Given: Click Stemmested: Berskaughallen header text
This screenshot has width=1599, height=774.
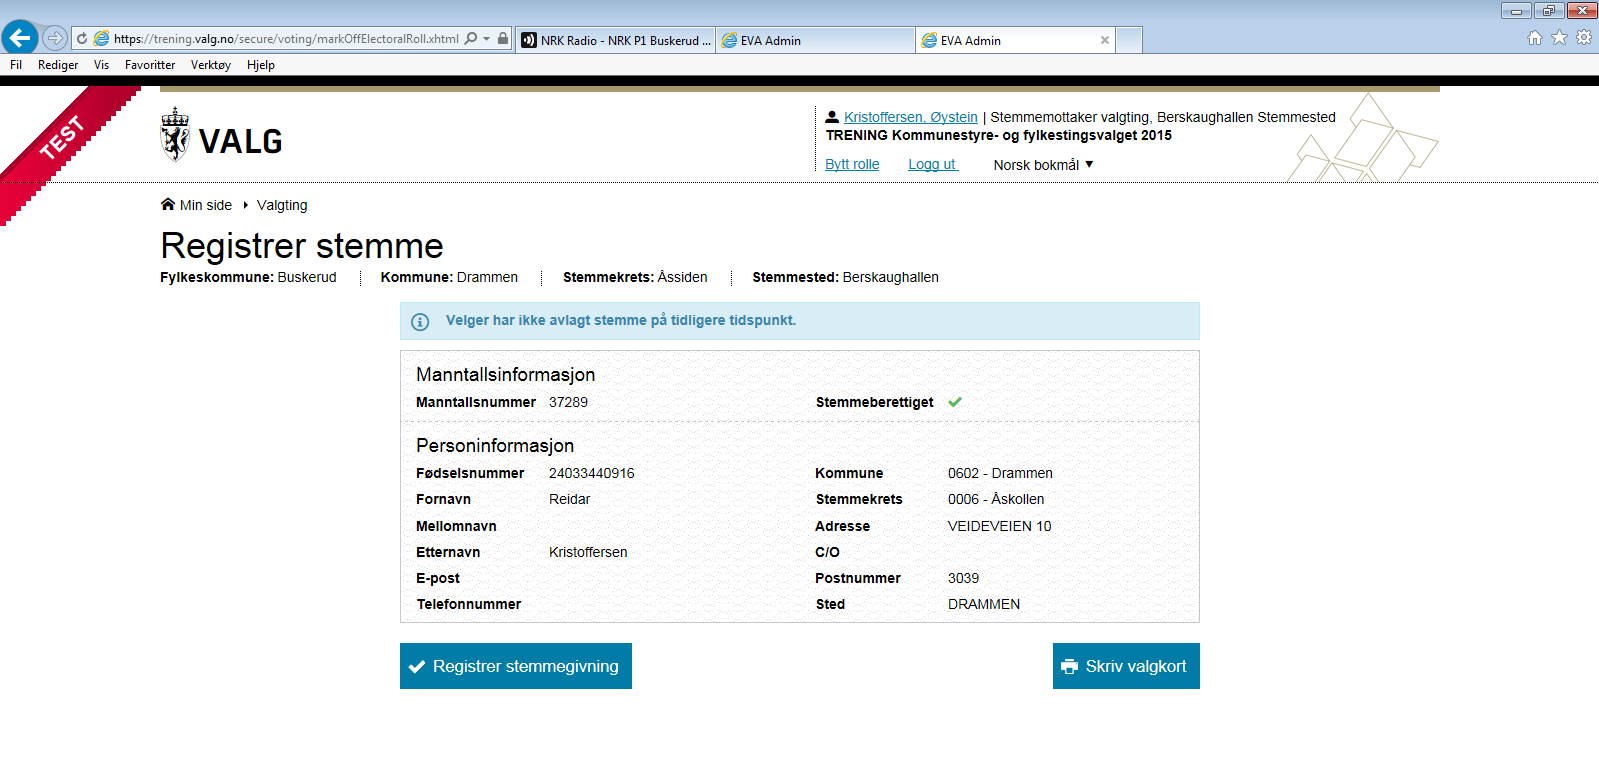Looking at the screenshot, I should (x=846, y=277).
